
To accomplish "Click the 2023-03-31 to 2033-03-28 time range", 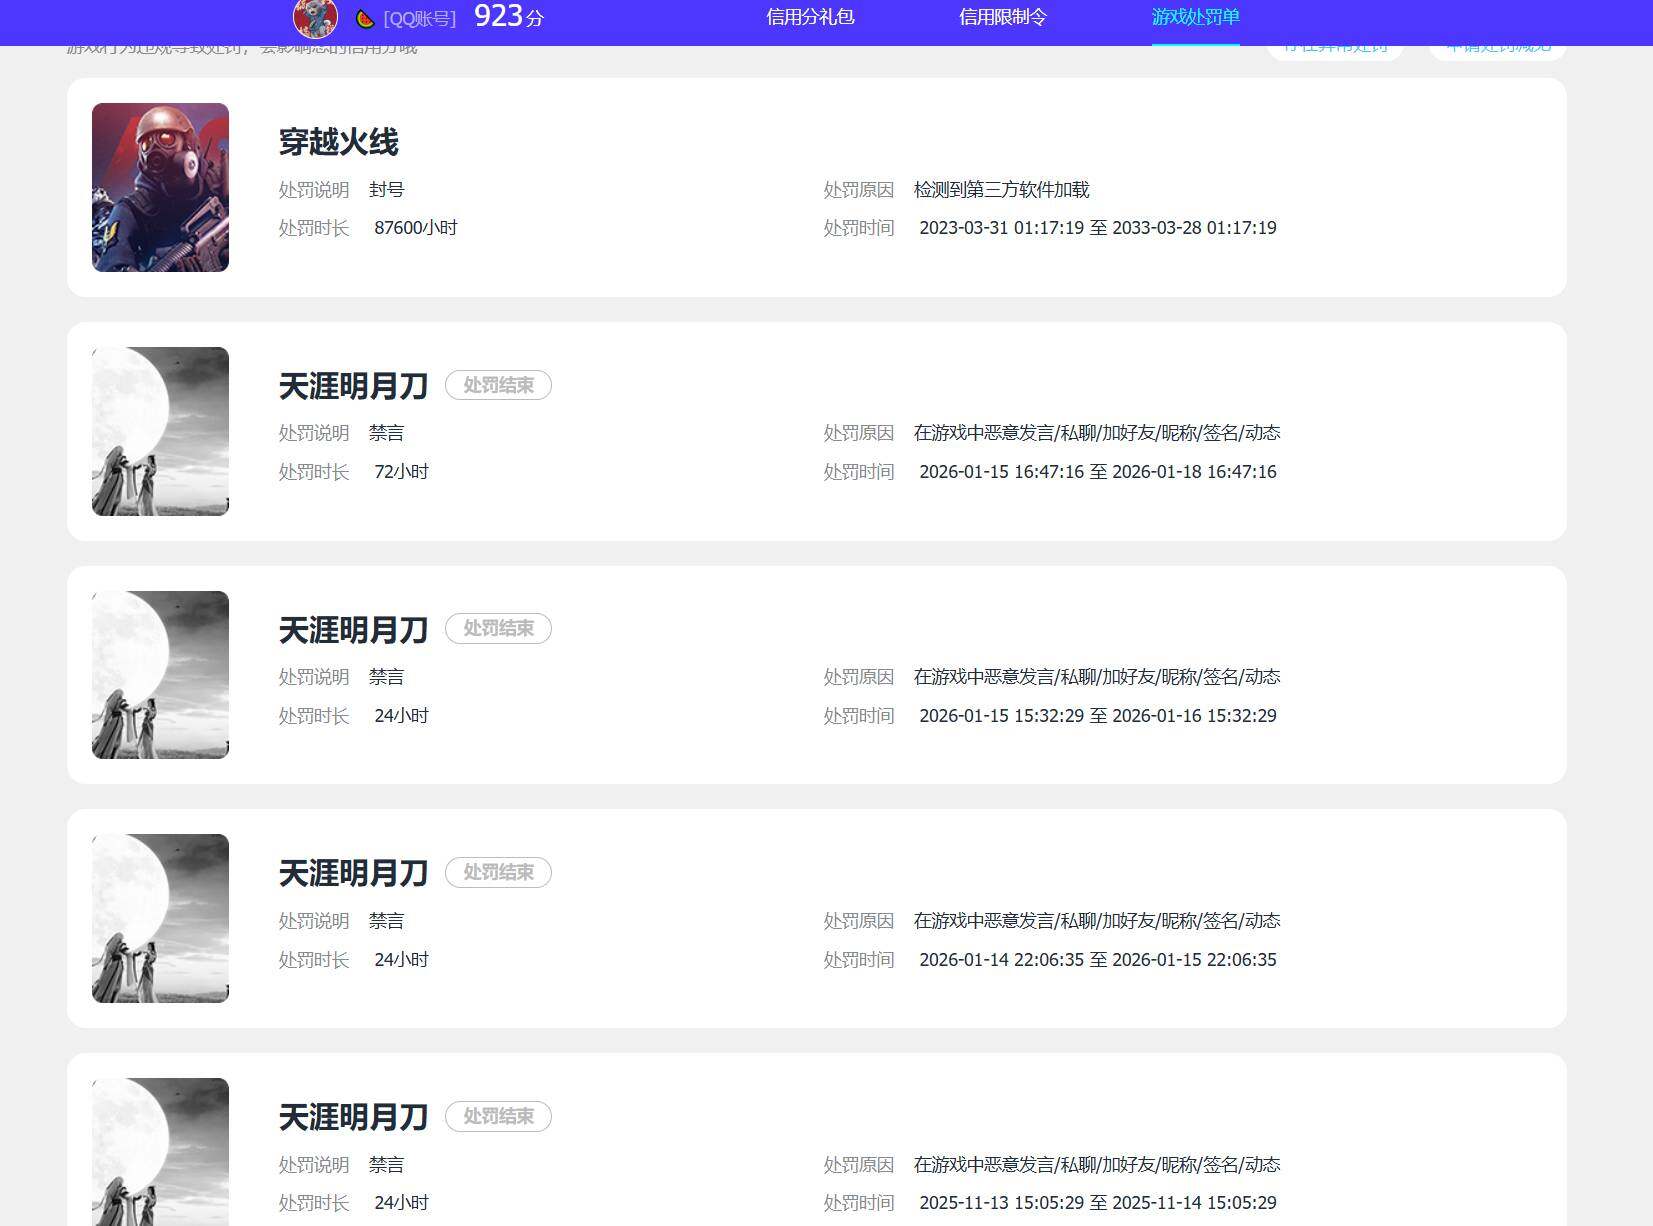I will [x=1098, y=228].
